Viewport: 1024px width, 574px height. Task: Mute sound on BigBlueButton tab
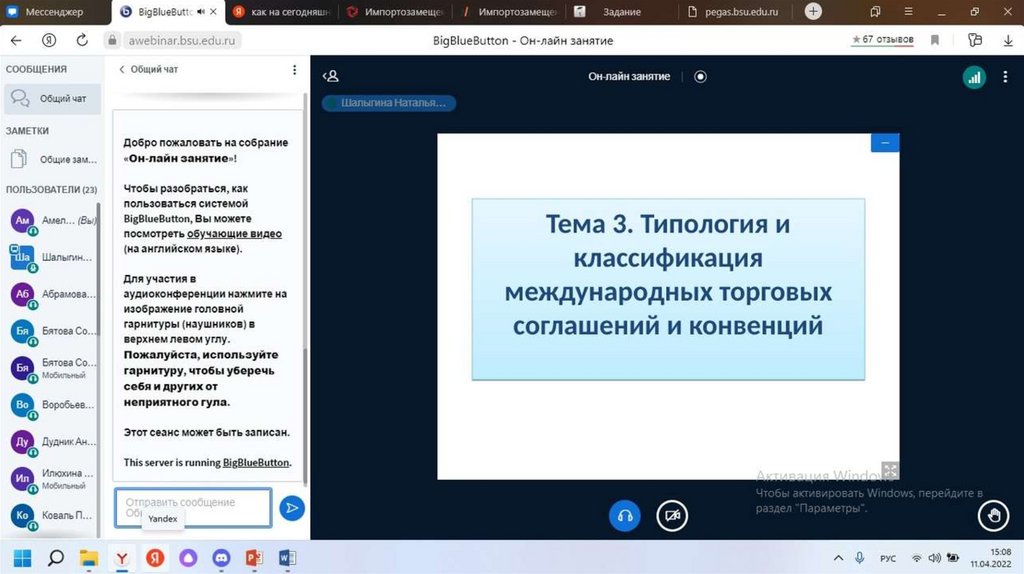(200, 12)
